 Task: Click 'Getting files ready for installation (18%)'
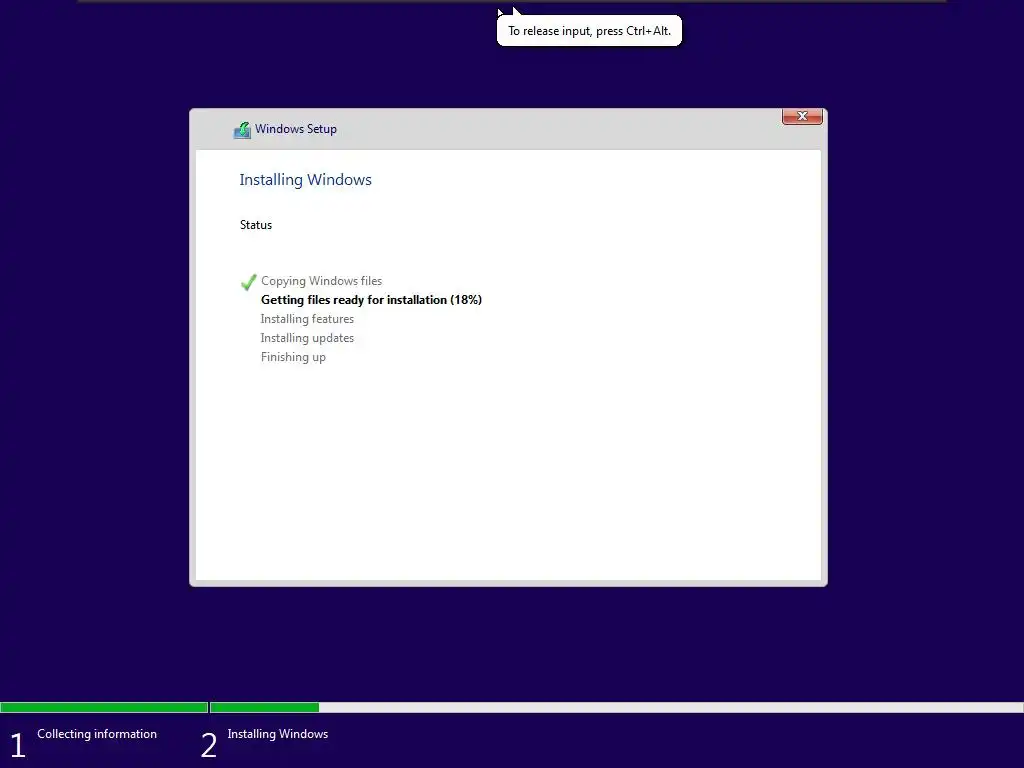point(372,300)
